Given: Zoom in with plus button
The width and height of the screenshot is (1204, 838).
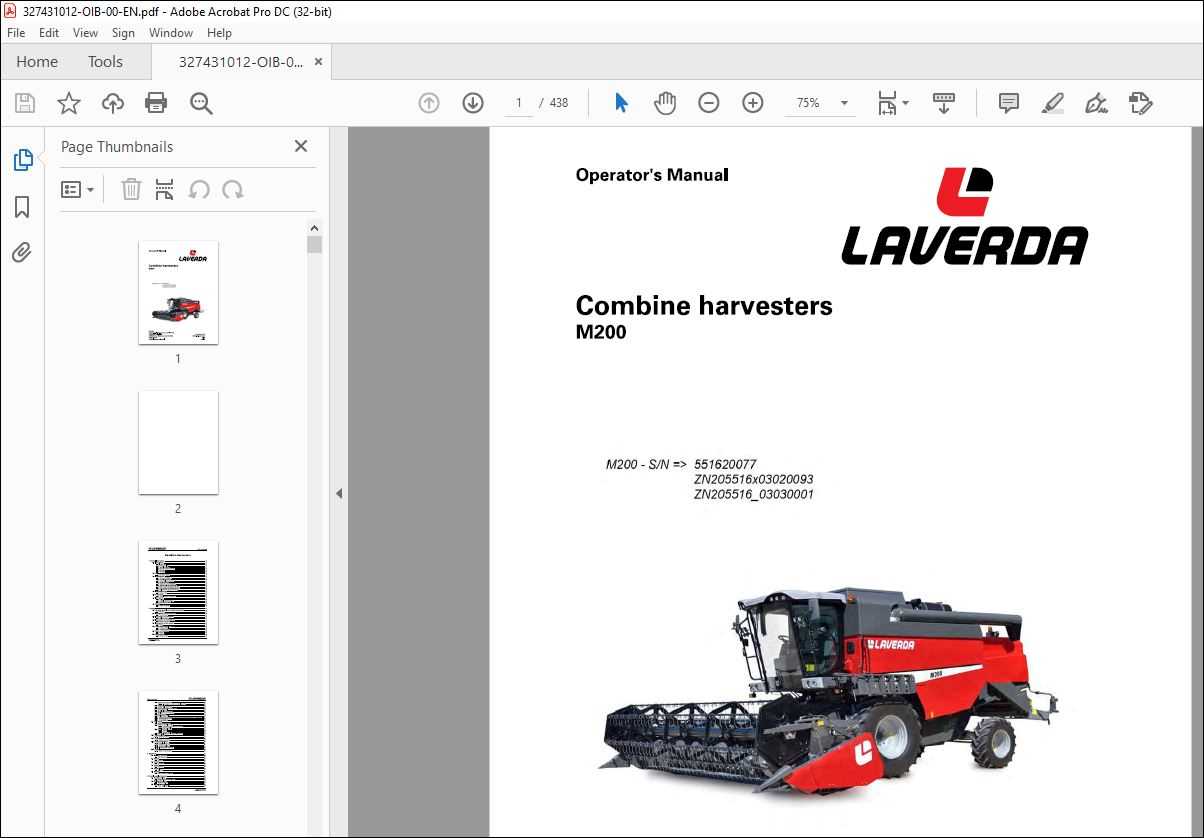Looking at the screenshot, I should pos(753,103).
